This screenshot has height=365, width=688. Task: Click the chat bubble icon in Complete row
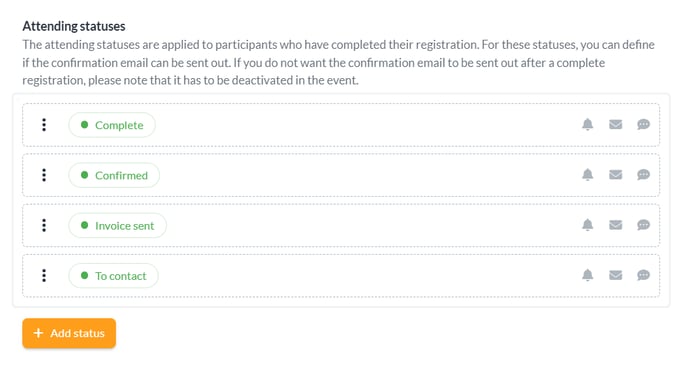[643, 125]
